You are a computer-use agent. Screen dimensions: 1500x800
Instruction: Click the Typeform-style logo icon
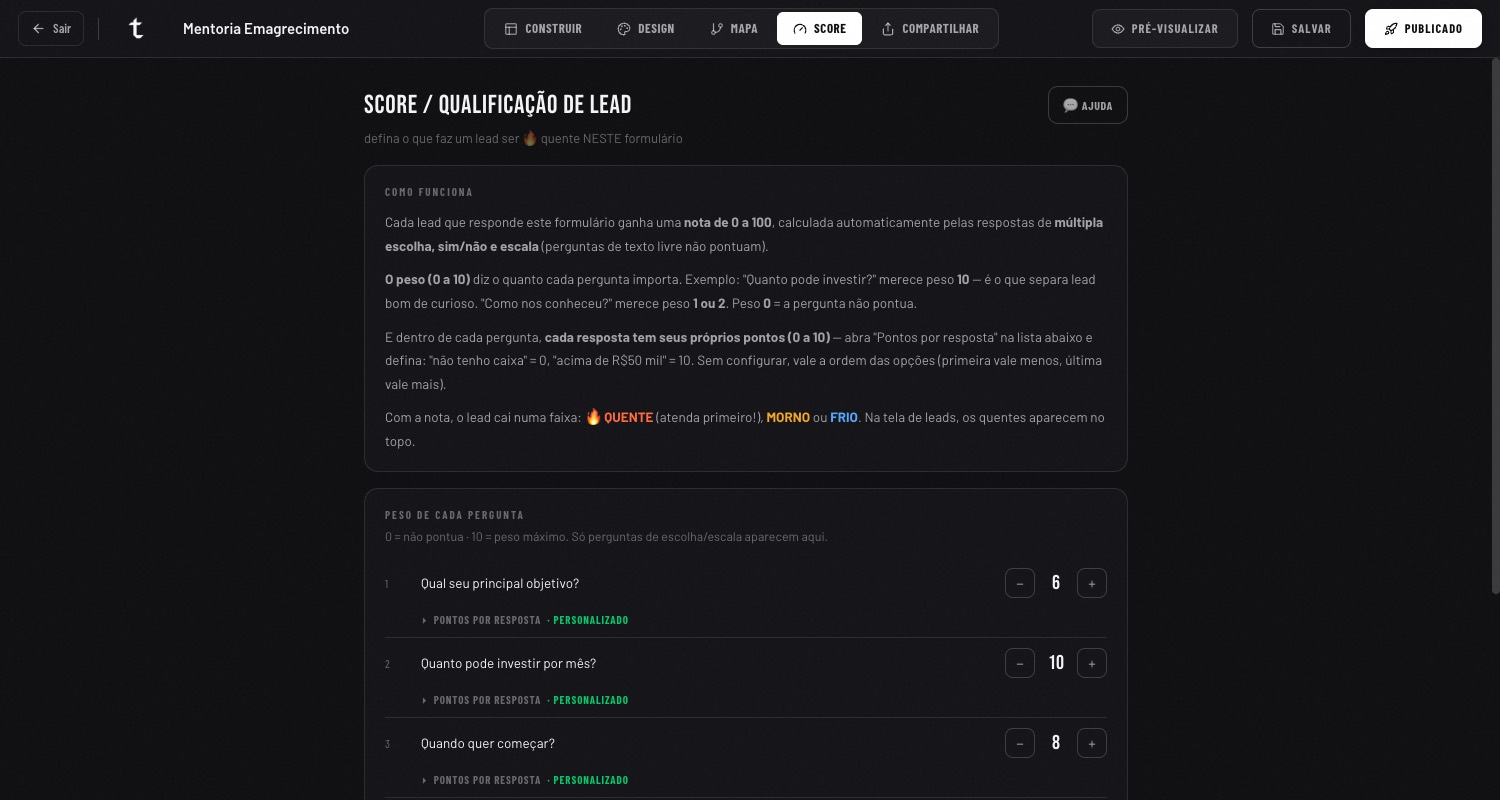[x=137, y=29]
